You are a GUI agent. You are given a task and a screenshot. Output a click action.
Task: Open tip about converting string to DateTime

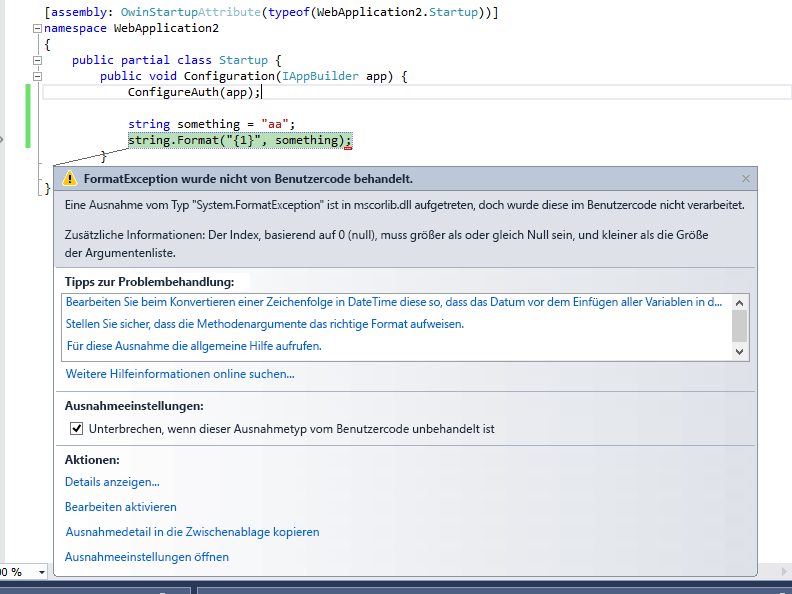click(393, 302)
